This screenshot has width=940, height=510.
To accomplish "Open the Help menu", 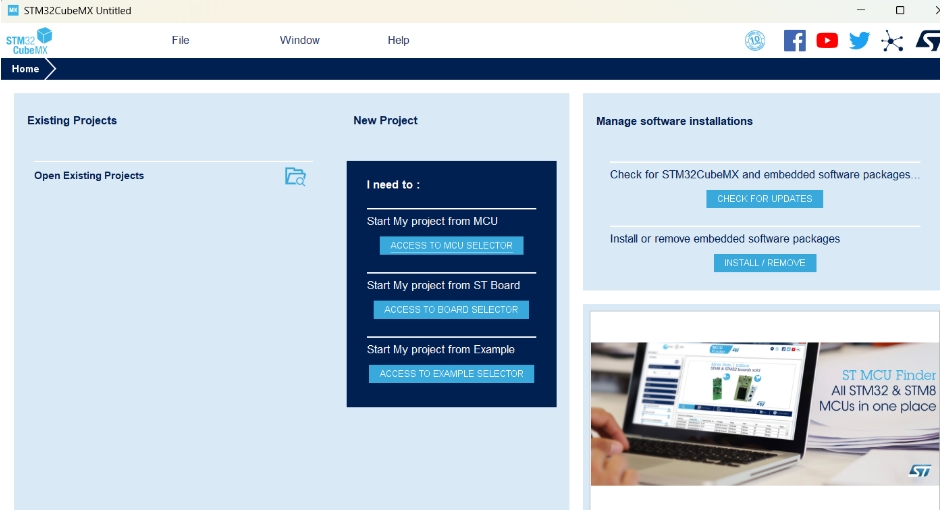I will [398, 40].
